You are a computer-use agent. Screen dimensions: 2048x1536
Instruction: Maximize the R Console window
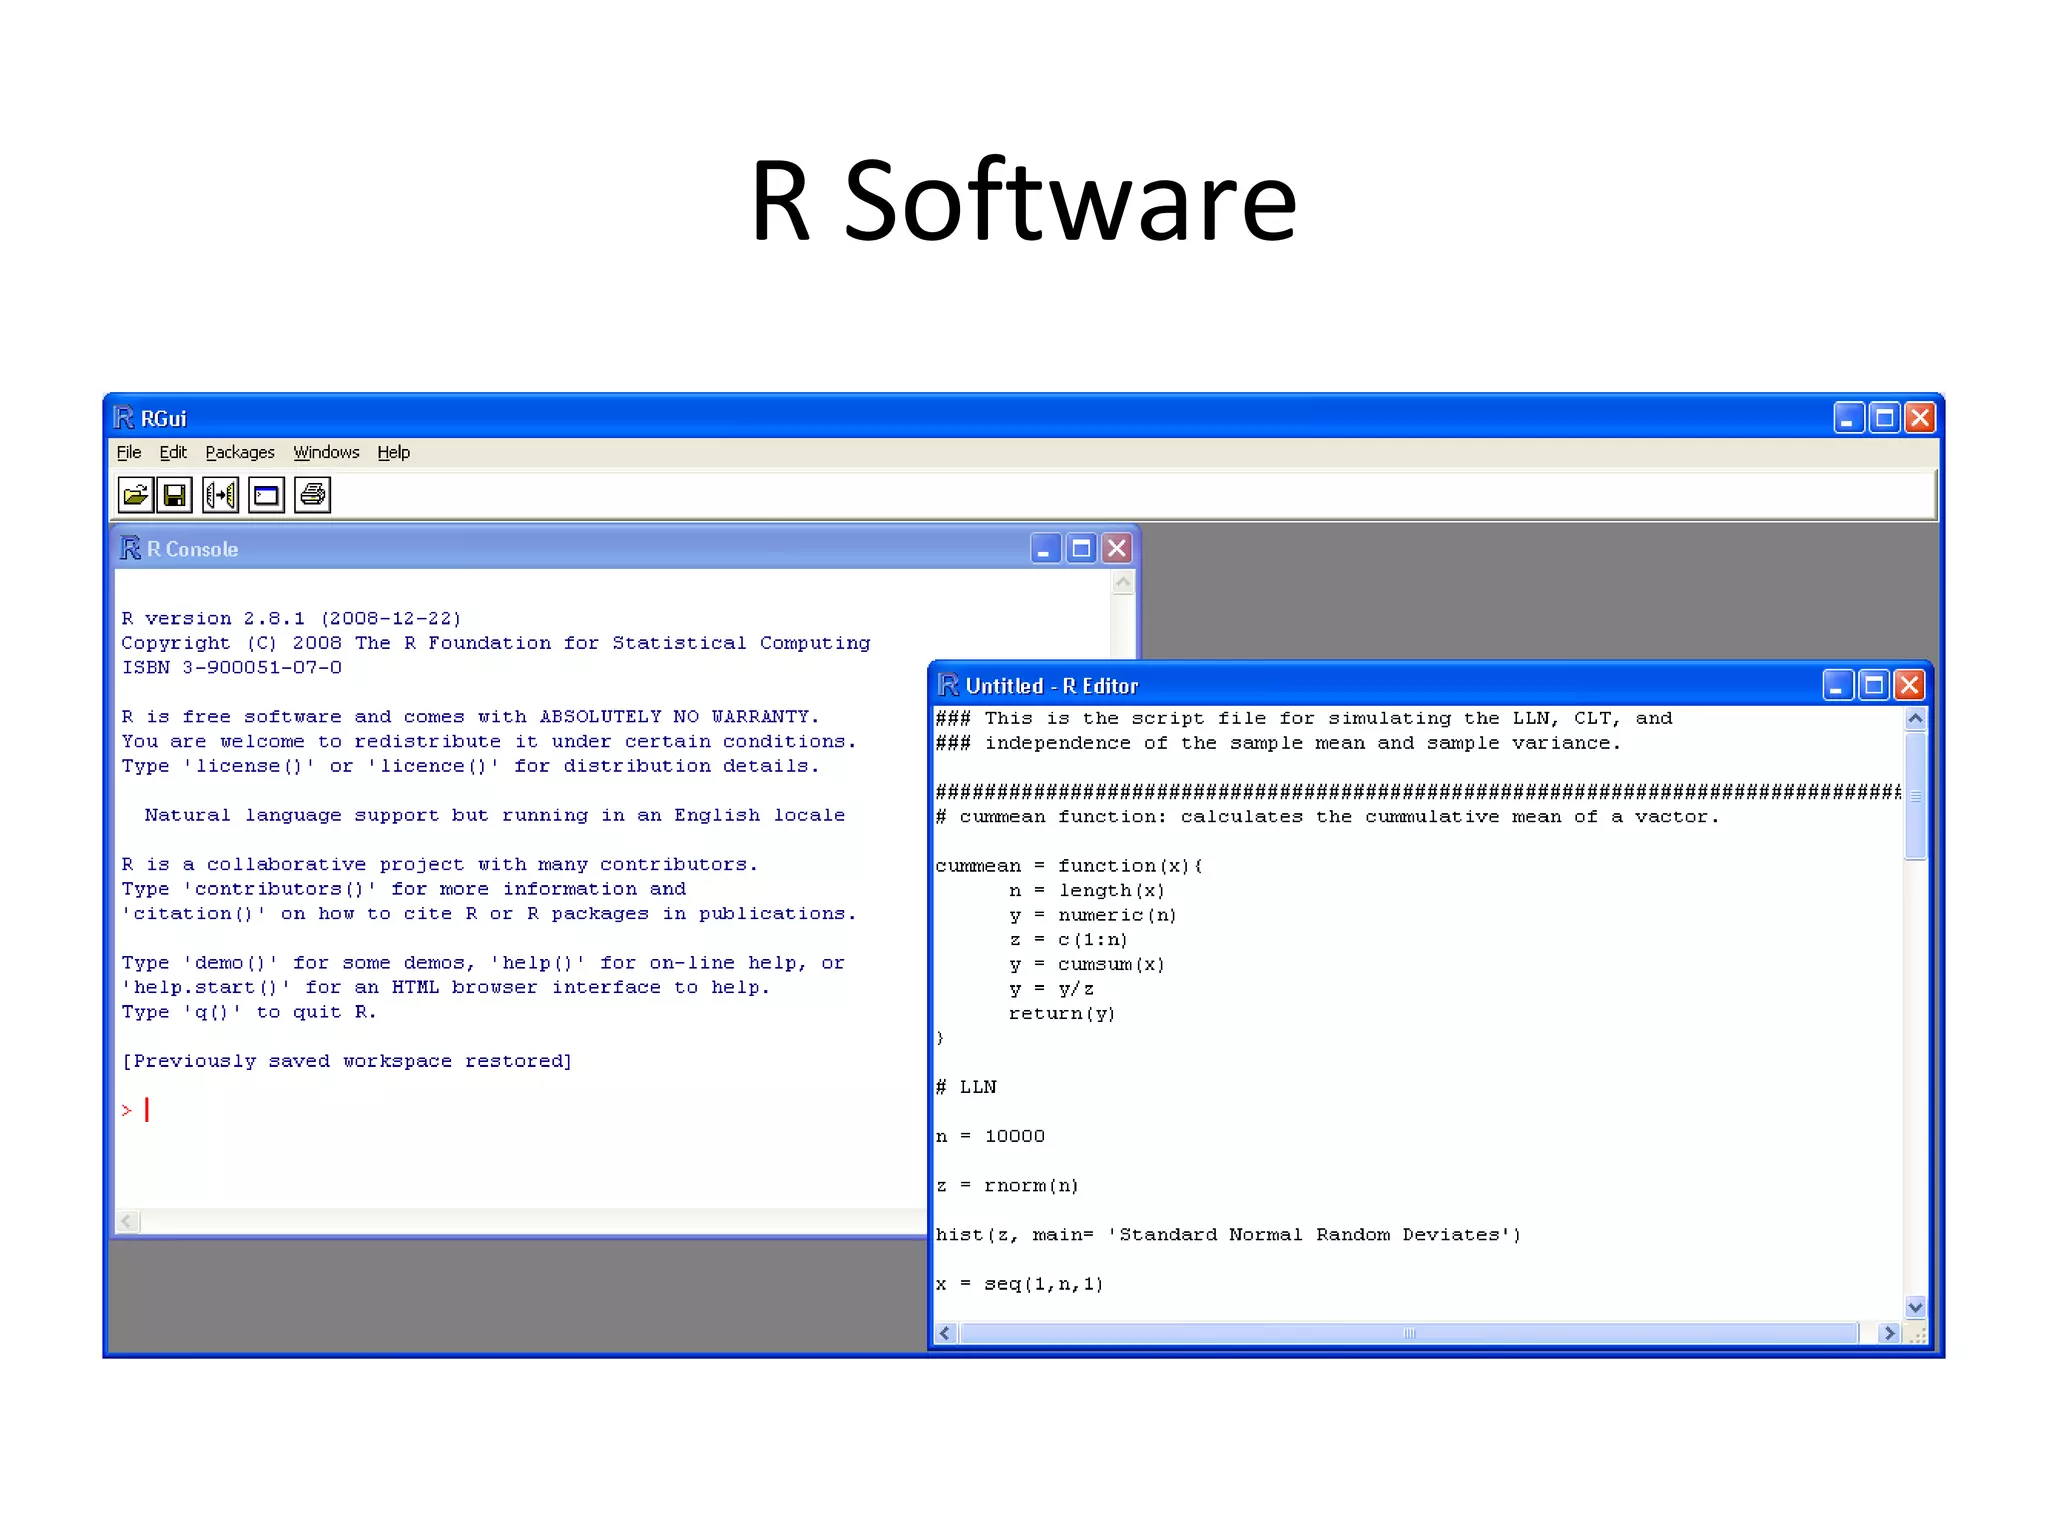tap(1081, 548)
